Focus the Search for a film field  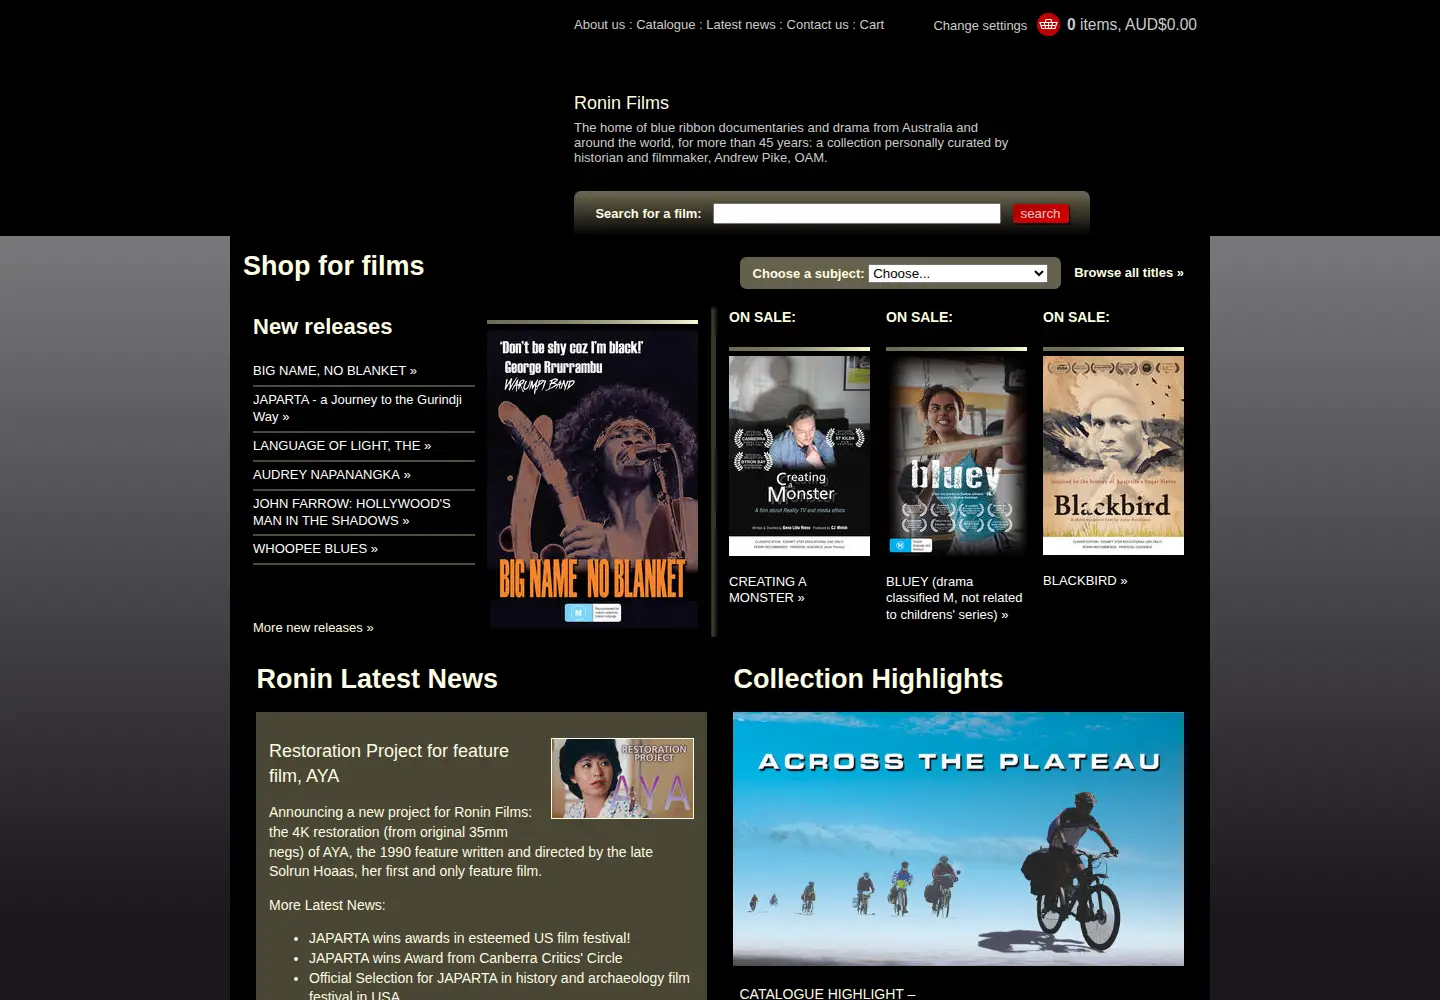click(857, 214)
